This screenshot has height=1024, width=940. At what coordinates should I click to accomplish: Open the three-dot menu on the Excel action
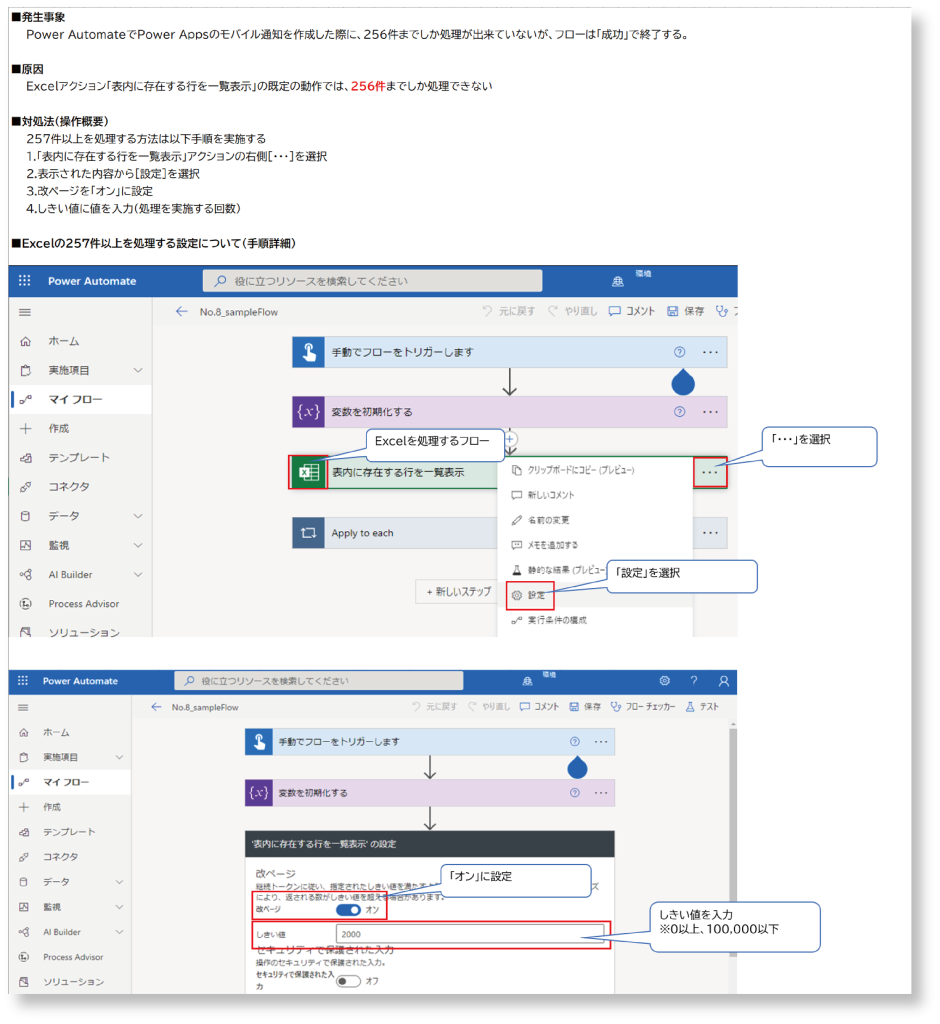coord(710,472)
